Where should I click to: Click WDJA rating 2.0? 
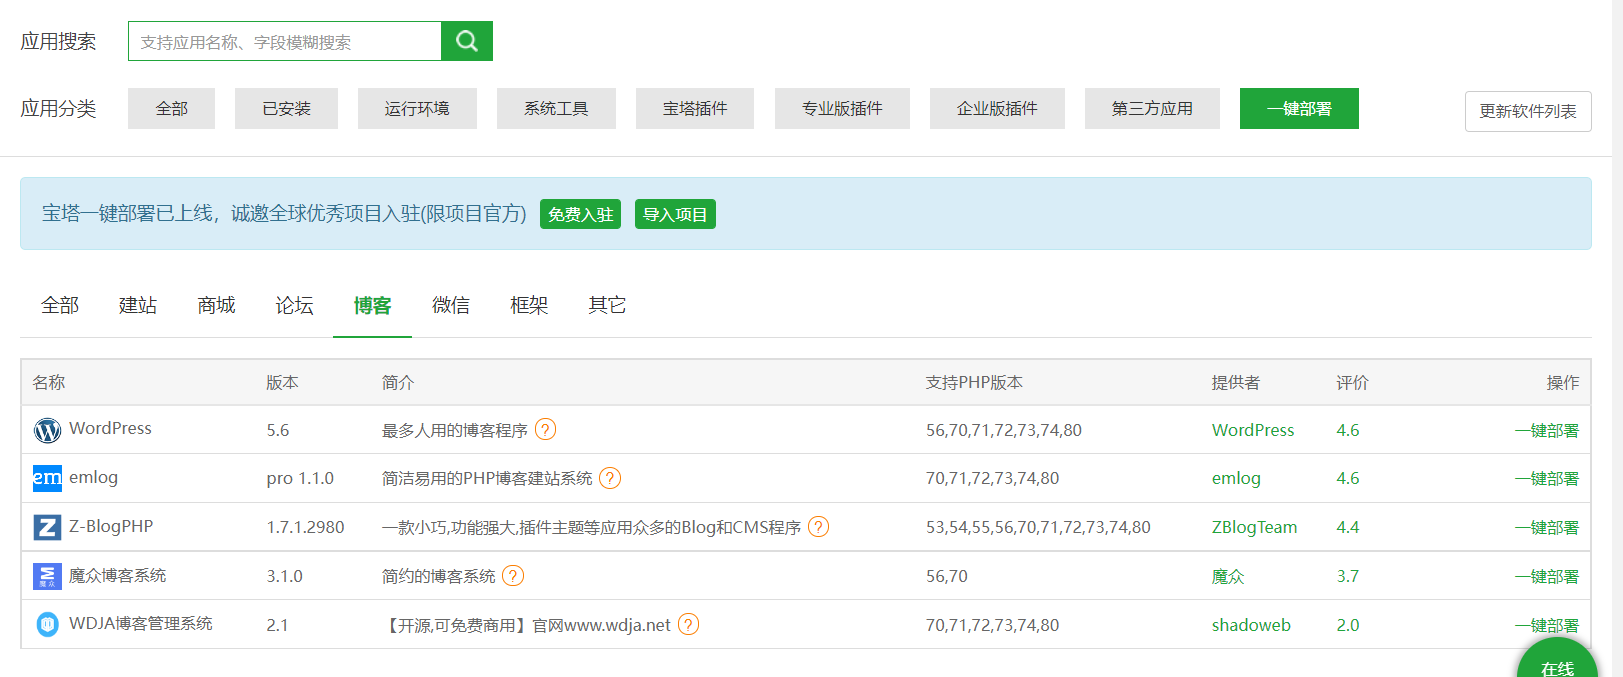point(1348,625)
